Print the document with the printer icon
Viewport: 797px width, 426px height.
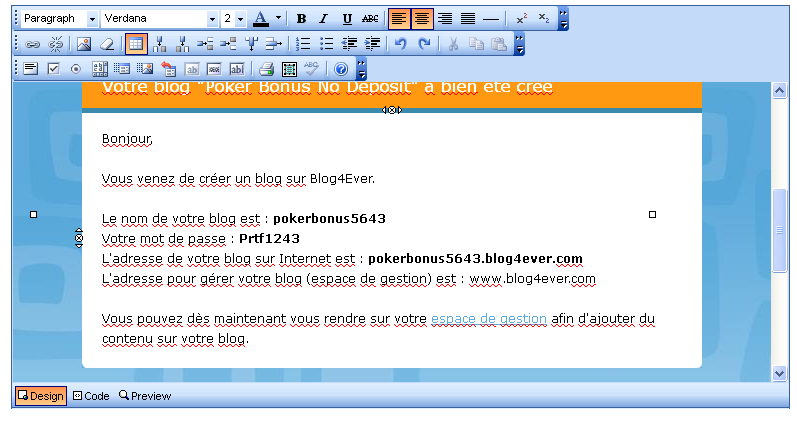(x=266, y=69)
